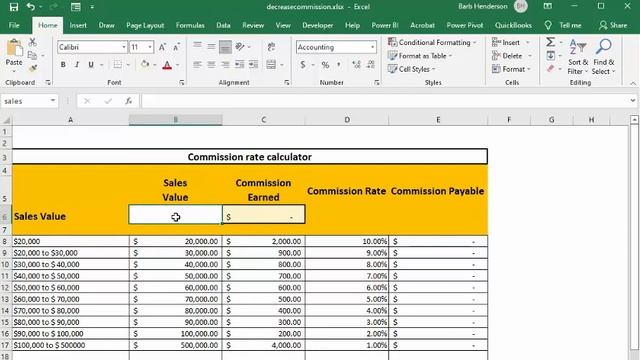
Task: Toggle align right for cell text
Action: 225,64
